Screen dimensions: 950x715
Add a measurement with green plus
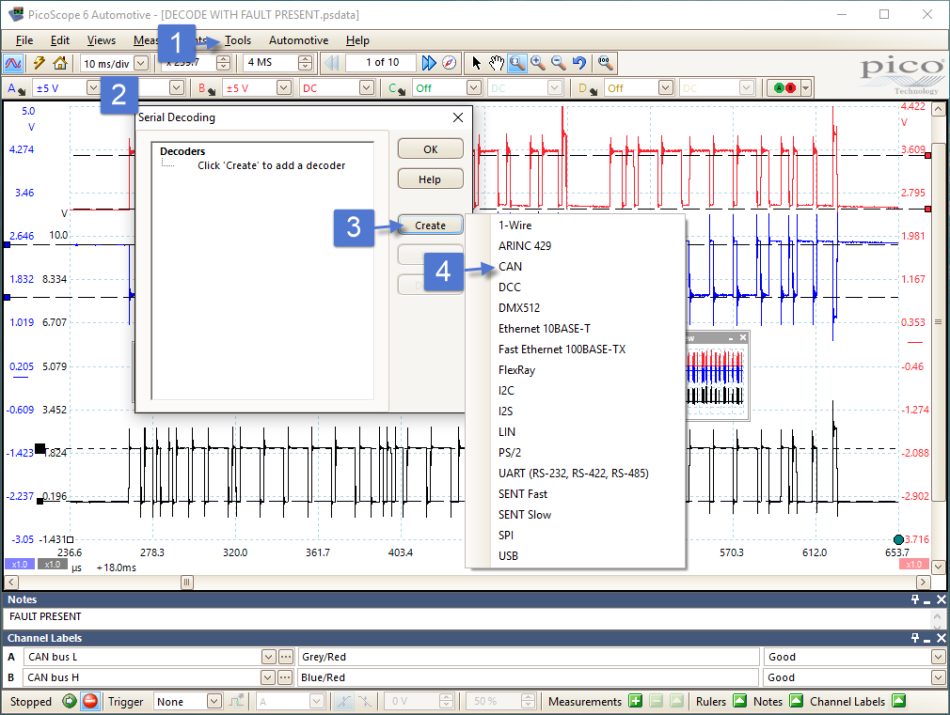tap(635, 701)
